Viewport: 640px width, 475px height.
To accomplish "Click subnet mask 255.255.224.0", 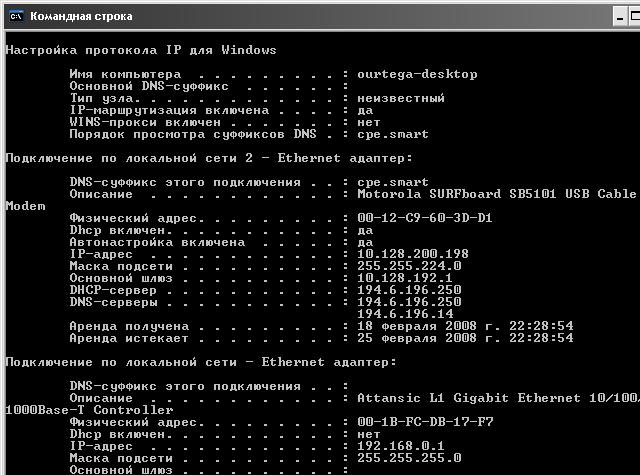I will click(x=409, y=266).
